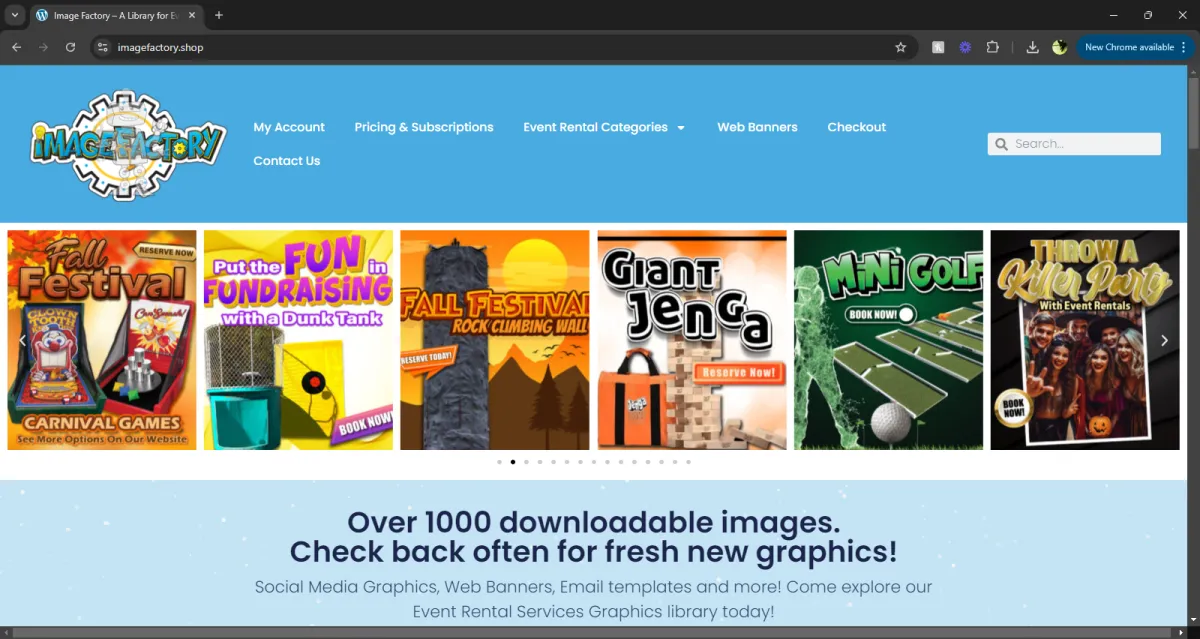Viewport: 1200px width, 639px height.
Task: Reload the page with refresh icon
Action: [70, 47]
